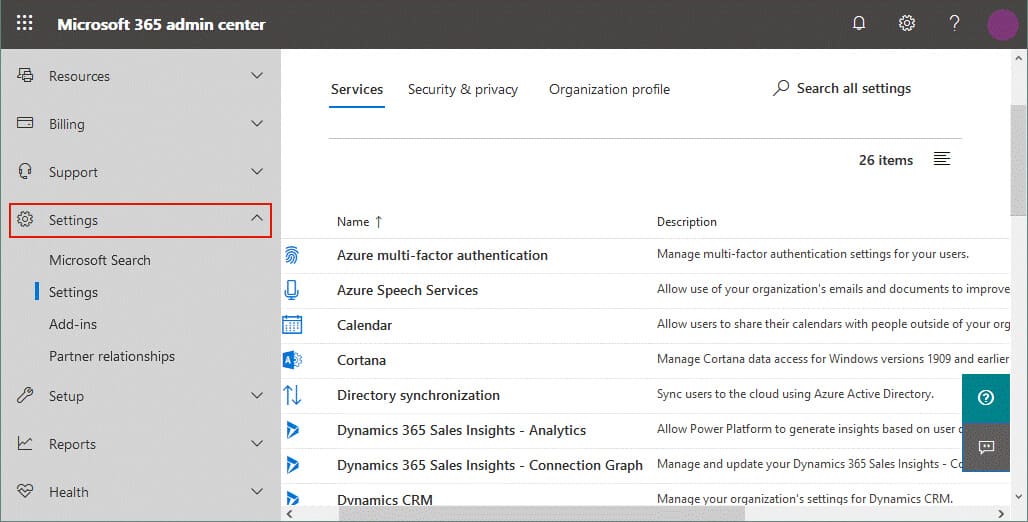Click the Azure multi-factor authentication fingerprint icon
The image size is (1028, 522).
coord(292,255)
